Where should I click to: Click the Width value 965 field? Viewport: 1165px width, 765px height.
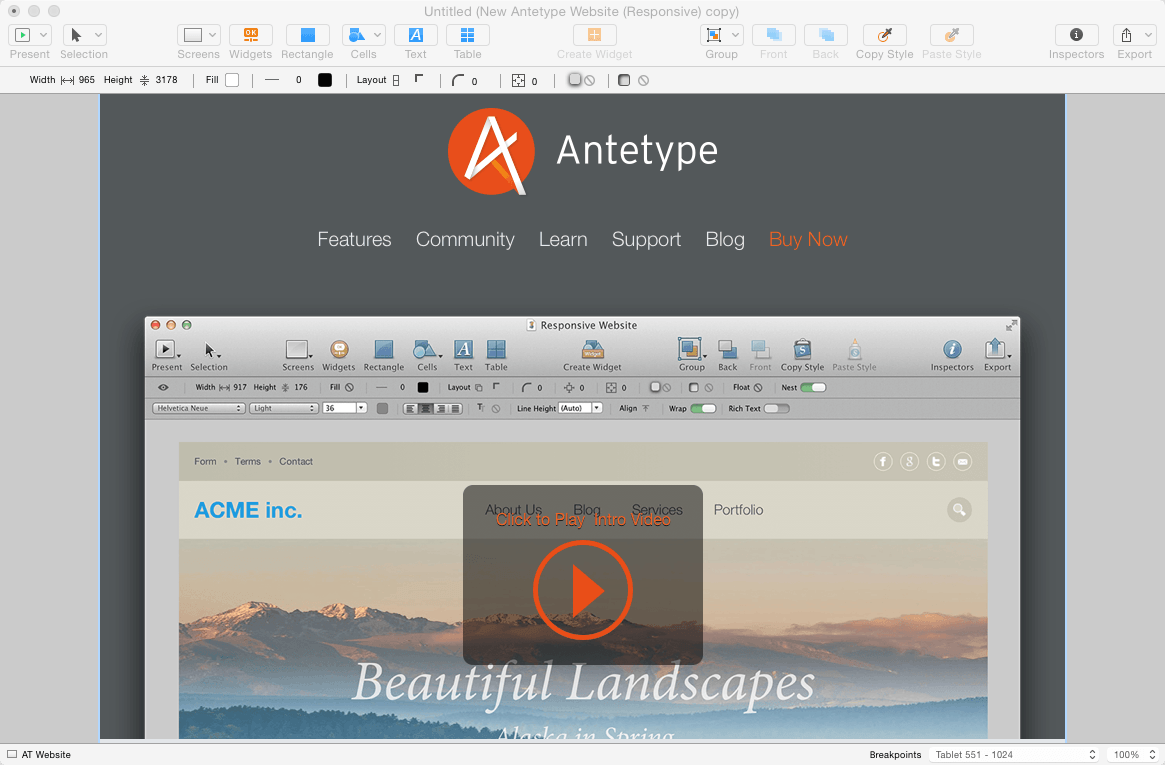87,79
